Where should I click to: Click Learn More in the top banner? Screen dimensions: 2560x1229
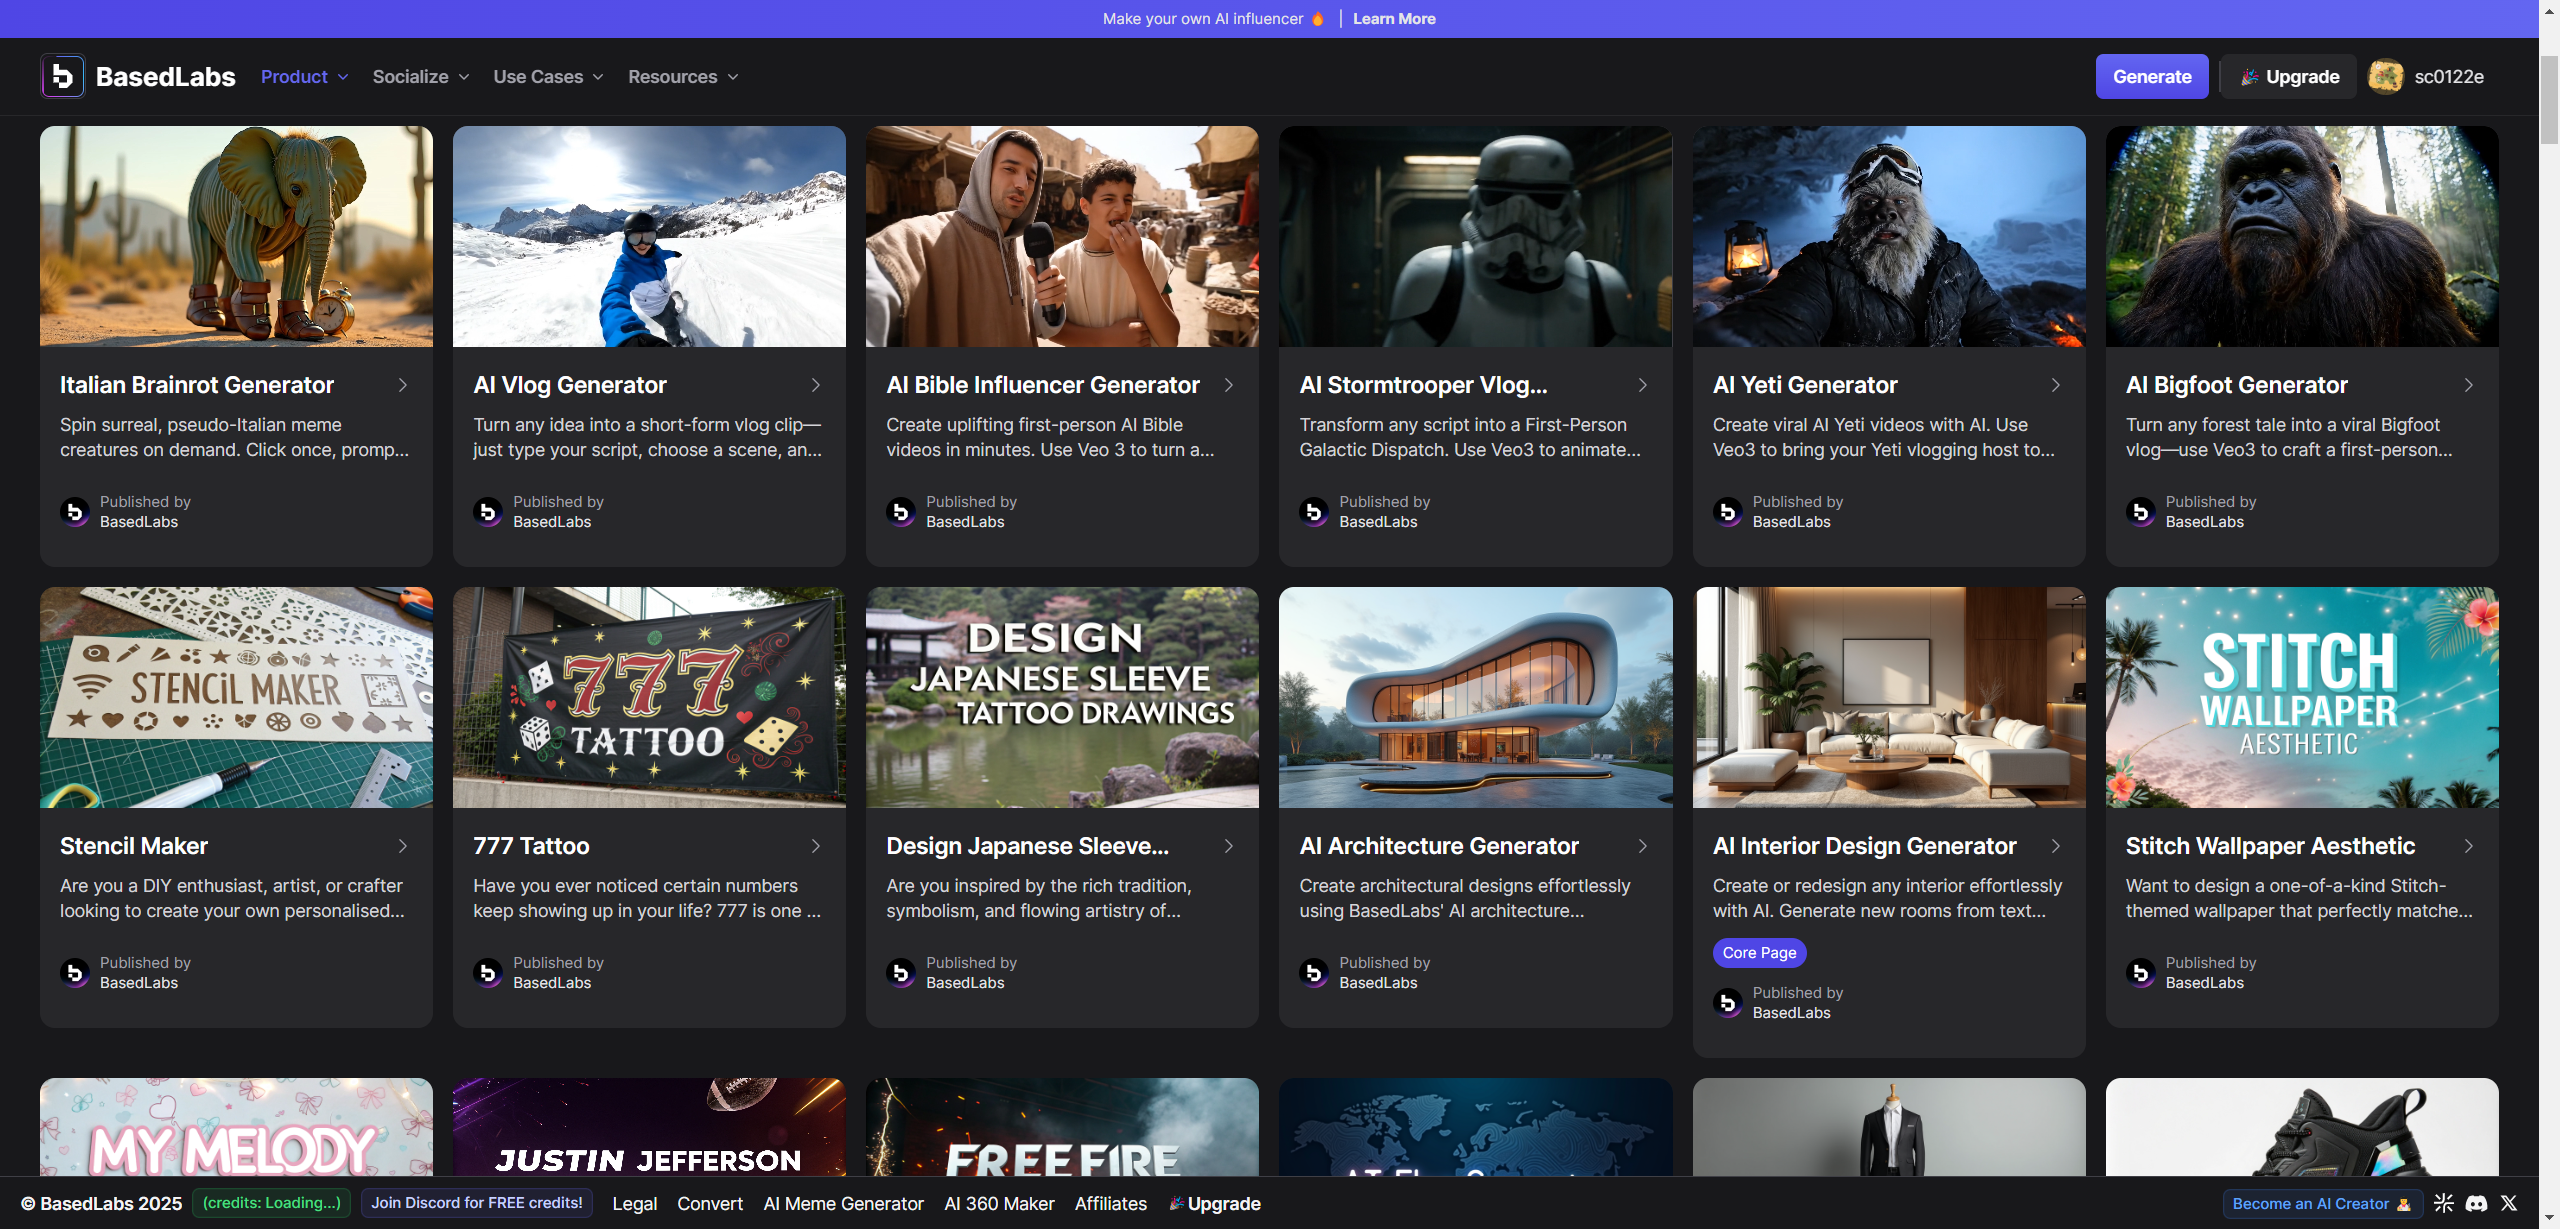(1394, 19)
